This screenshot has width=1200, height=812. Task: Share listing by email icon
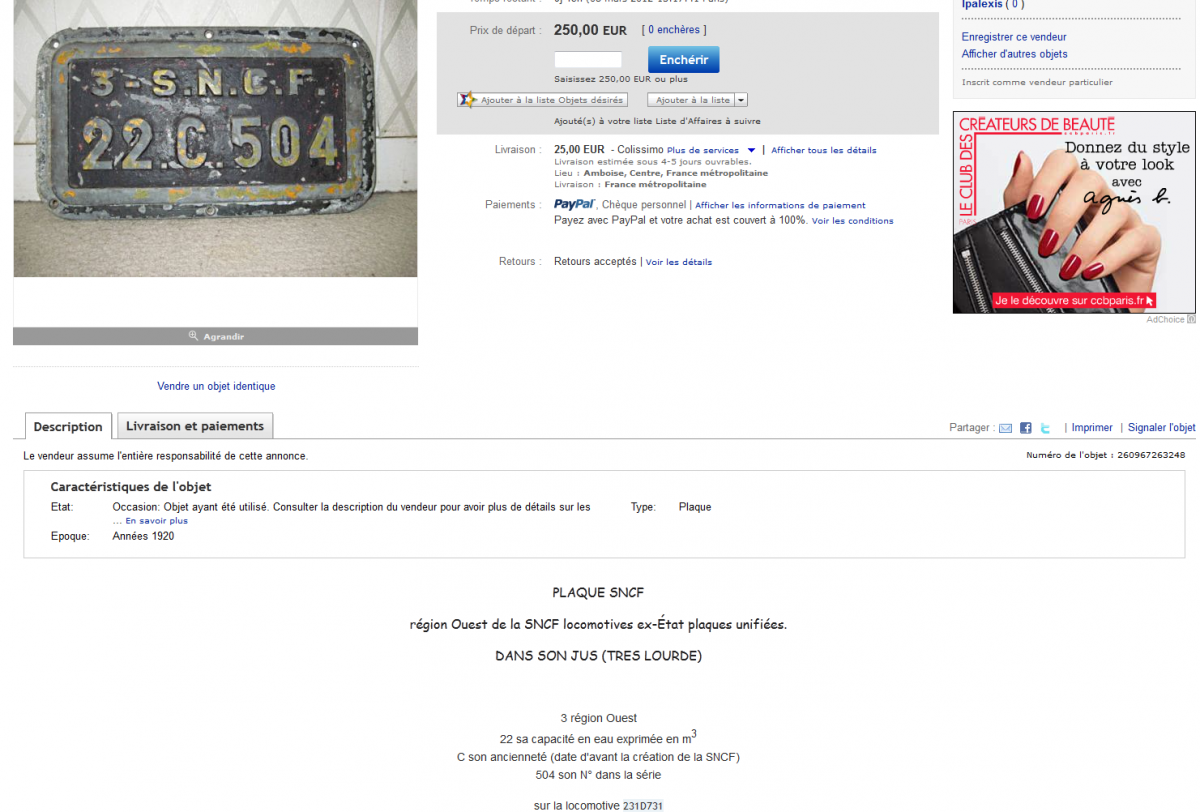1005,428
